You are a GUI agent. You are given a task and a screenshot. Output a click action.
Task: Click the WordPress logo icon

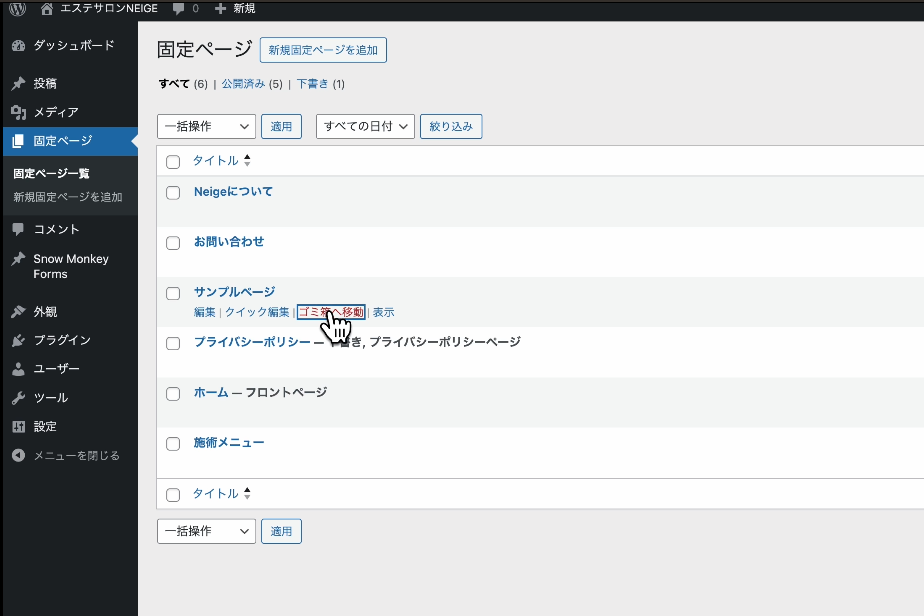pos(17,9)
